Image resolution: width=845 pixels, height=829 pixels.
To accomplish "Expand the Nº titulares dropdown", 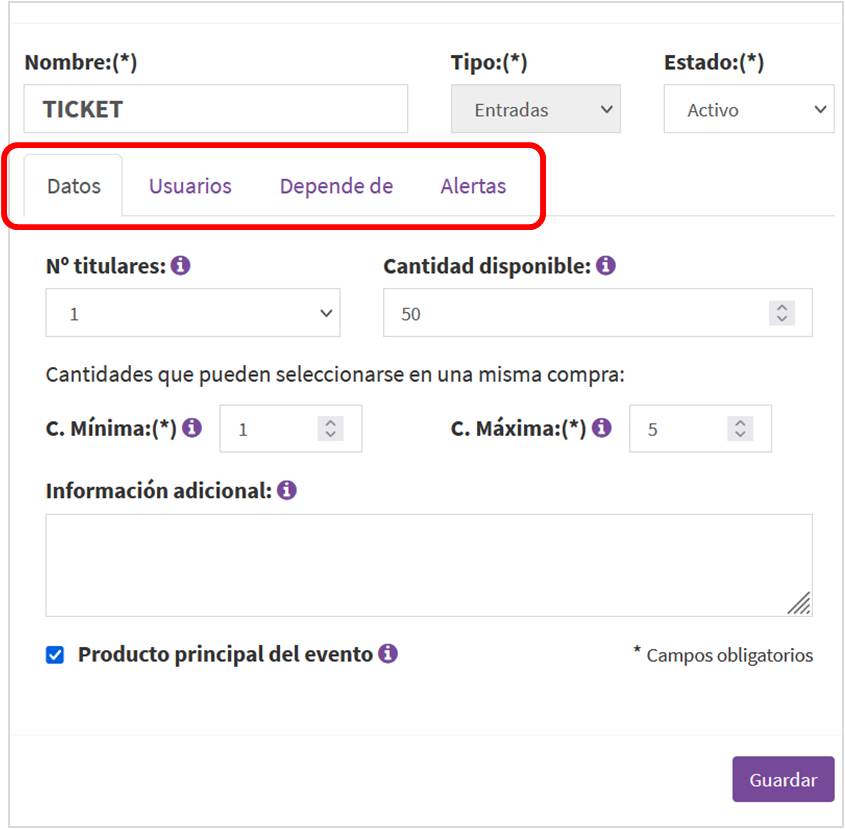I will [x=193, y=314].
